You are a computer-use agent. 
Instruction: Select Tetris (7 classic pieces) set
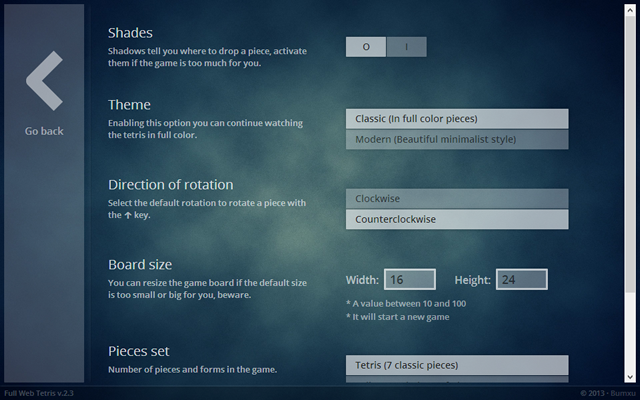point(456,365)
